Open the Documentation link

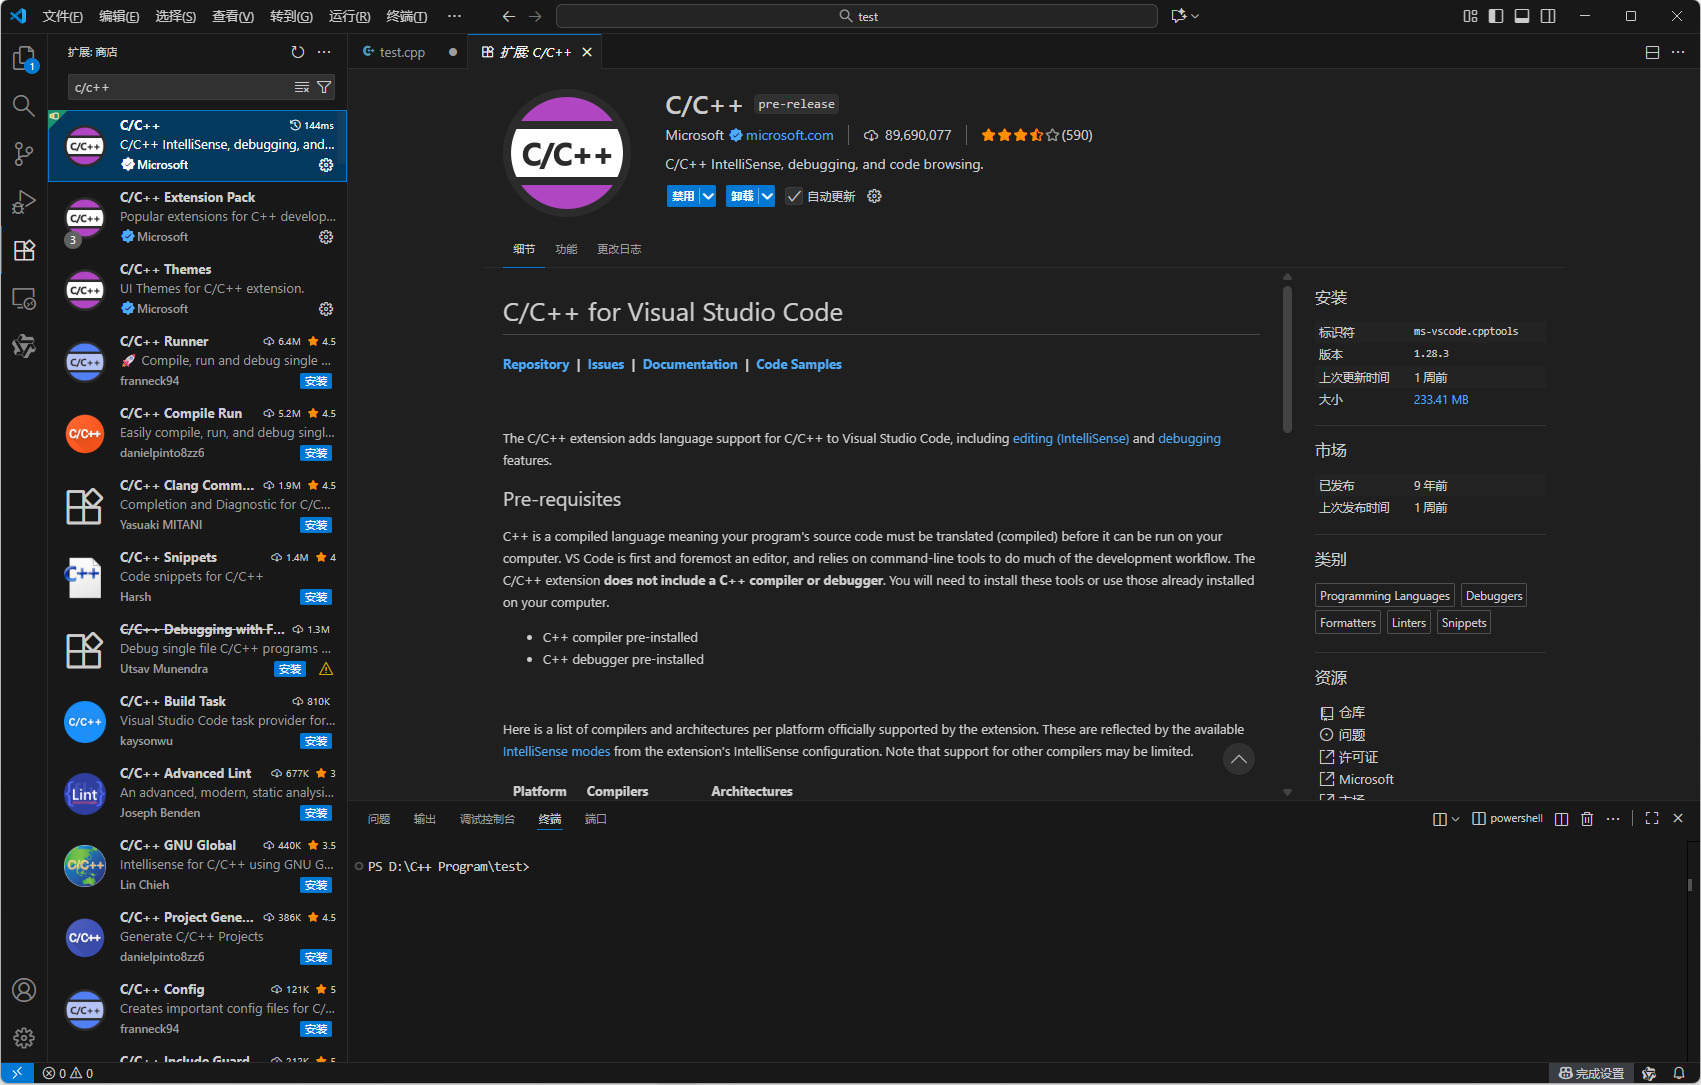(x=690, y=365)
